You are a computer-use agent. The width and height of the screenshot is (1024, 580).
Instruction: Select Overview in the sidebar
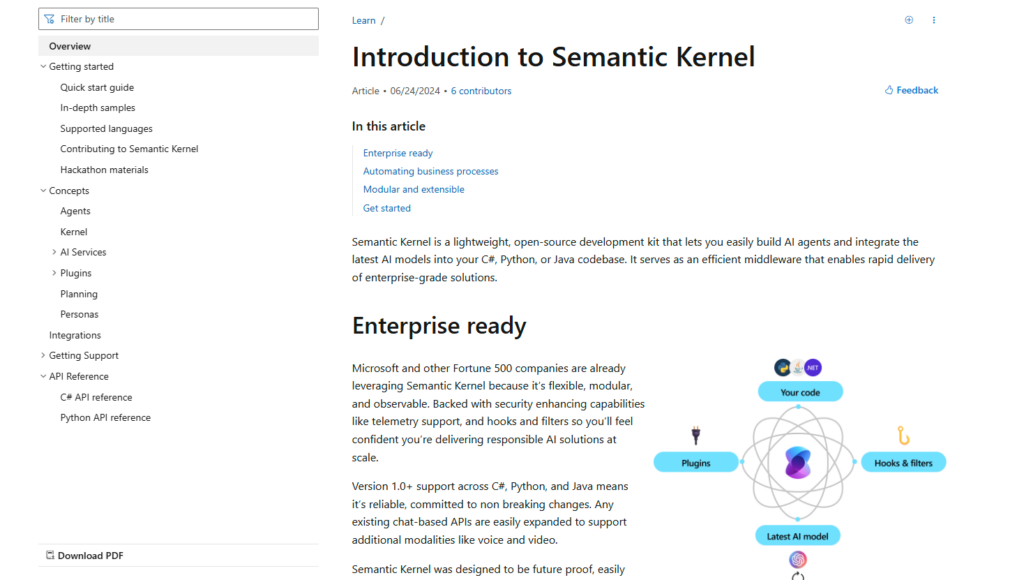pyautogui.click(x=70, y=46)
